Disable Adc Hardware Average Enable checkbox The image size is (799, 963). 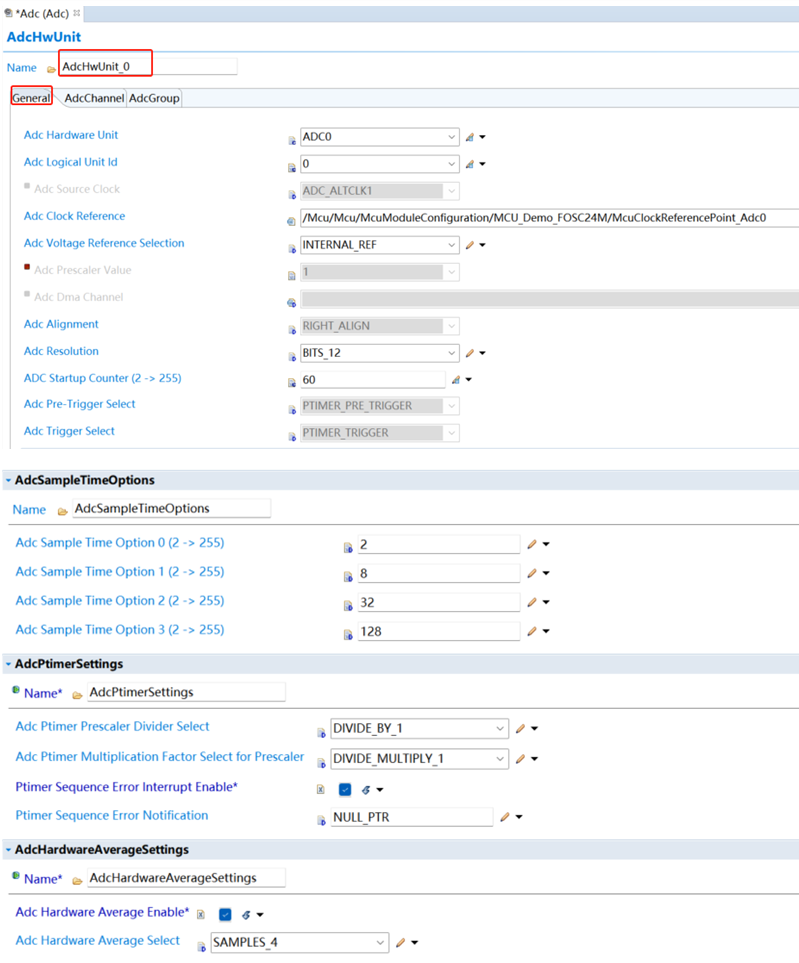(225, 914)
